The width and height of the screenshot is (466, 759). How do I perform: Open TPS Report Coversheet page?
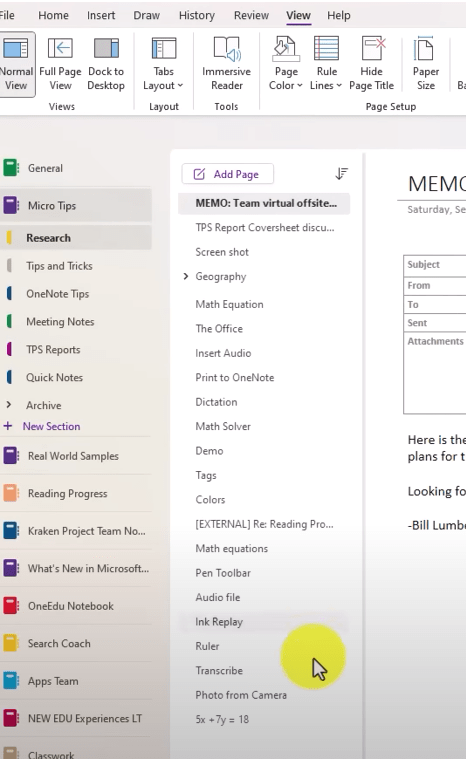point(264,228)
